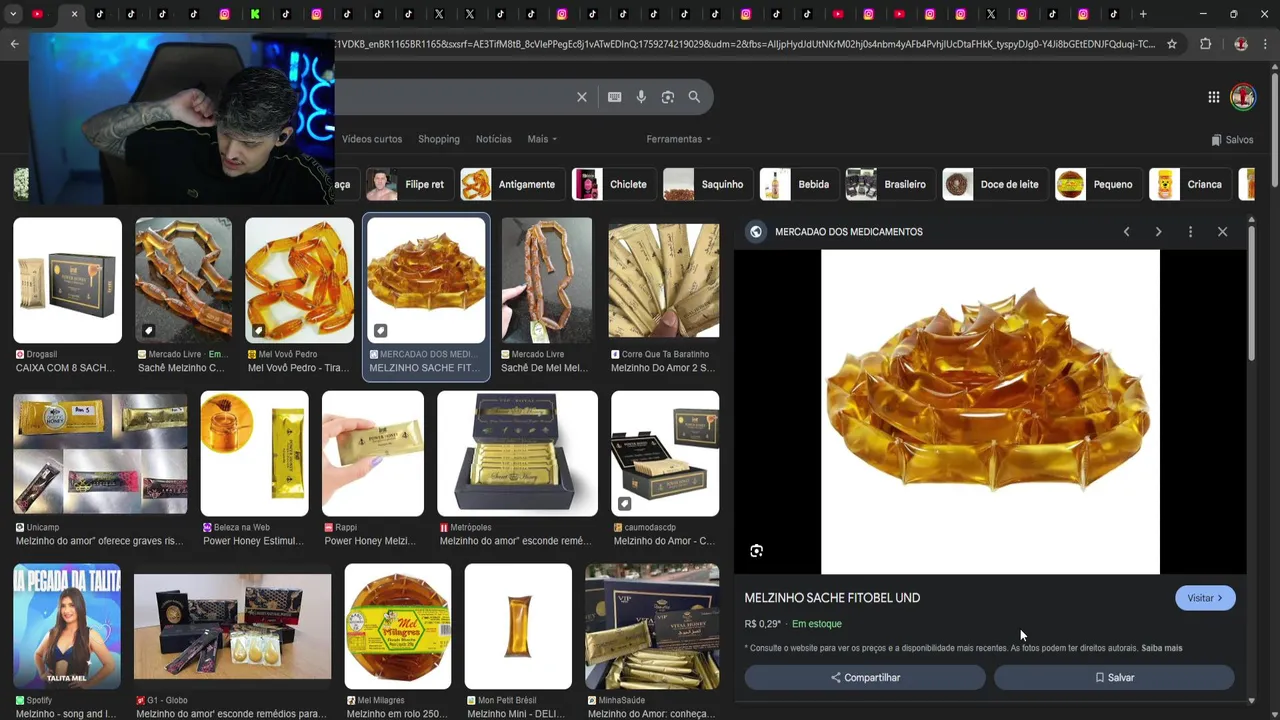
Task: Click the Salvar button in preview panel
Action: pyautogui.click(x=1114, y=678)
